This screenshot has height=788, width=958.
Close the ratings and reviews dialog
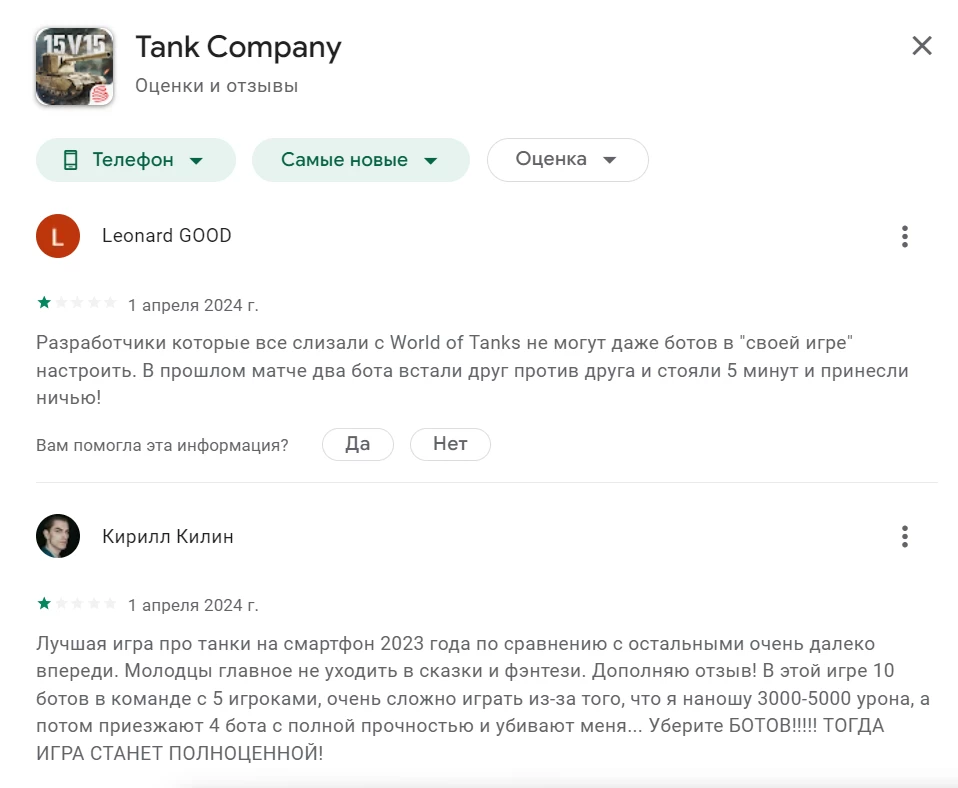921,46
